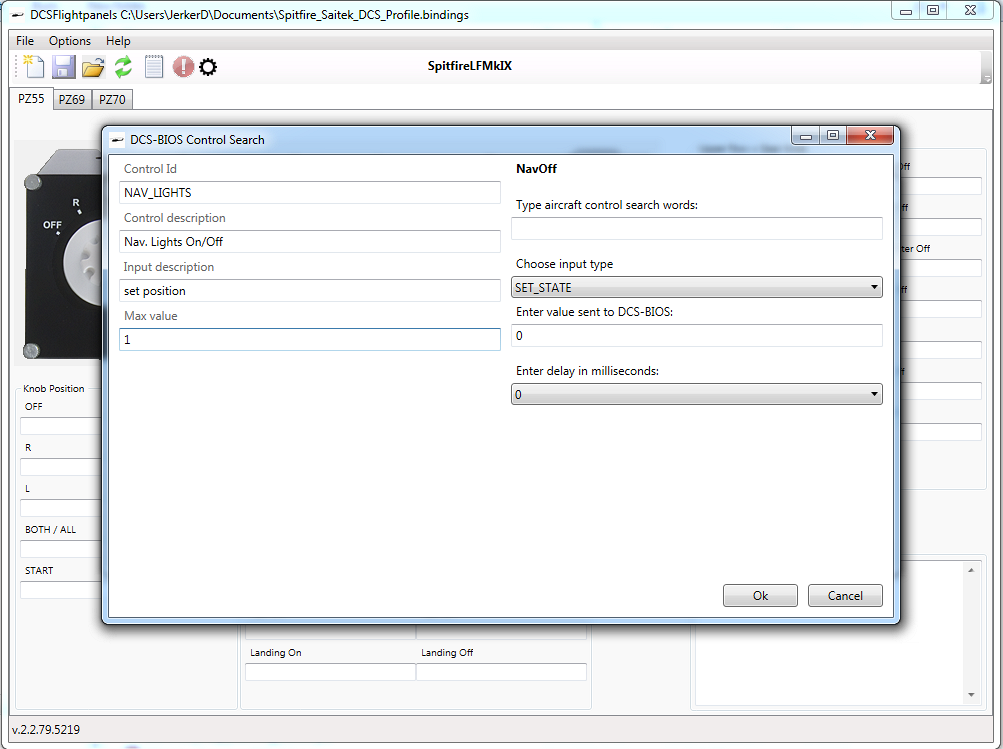Save the profile using the floppy disk icon

coord(63,67)
